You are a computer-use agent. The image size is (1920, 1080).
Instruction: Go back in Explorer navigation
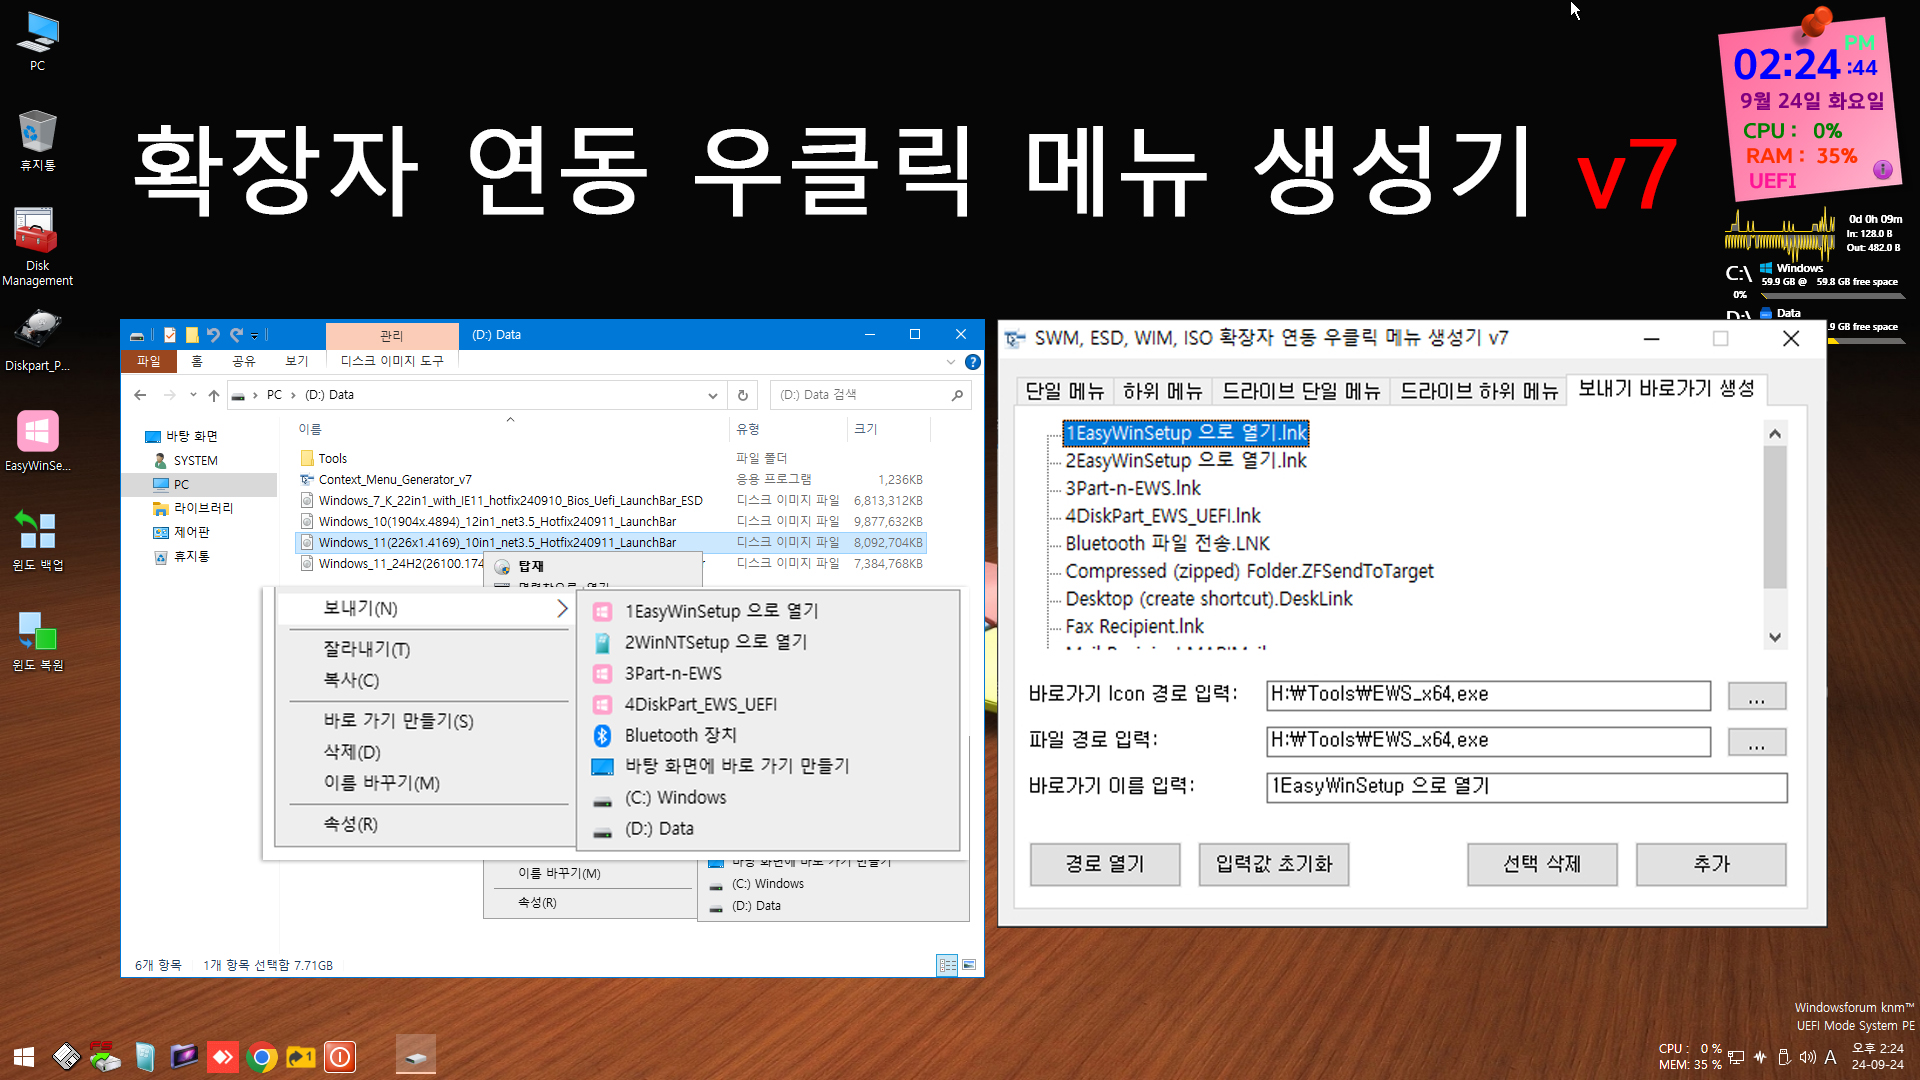[140, 395]
